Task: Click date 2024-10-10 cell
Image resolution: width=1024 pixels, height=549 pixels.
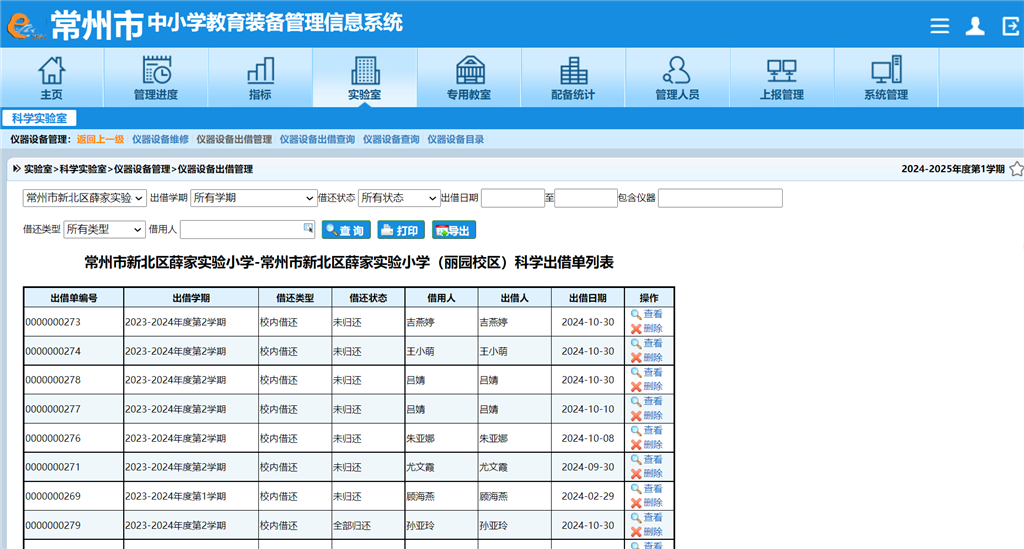Action: [588, 409]
